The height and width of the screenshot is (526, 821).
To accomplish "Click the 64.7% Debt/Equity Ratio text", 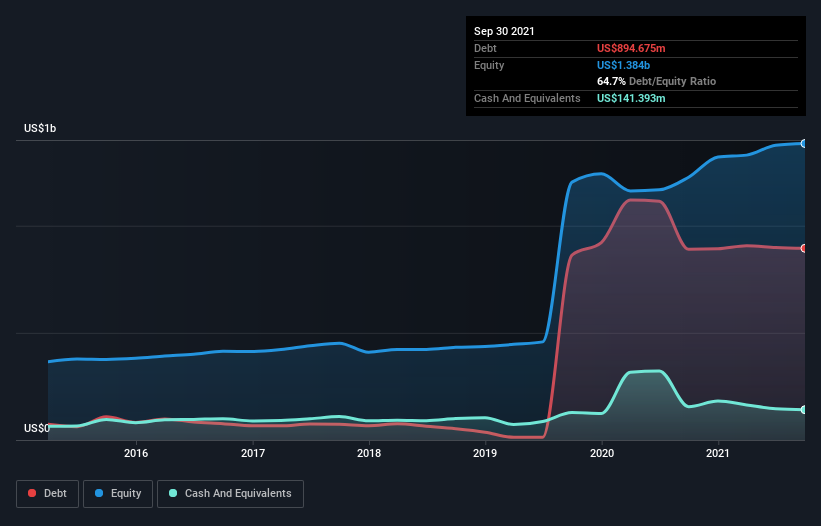I will coord(657,82).
